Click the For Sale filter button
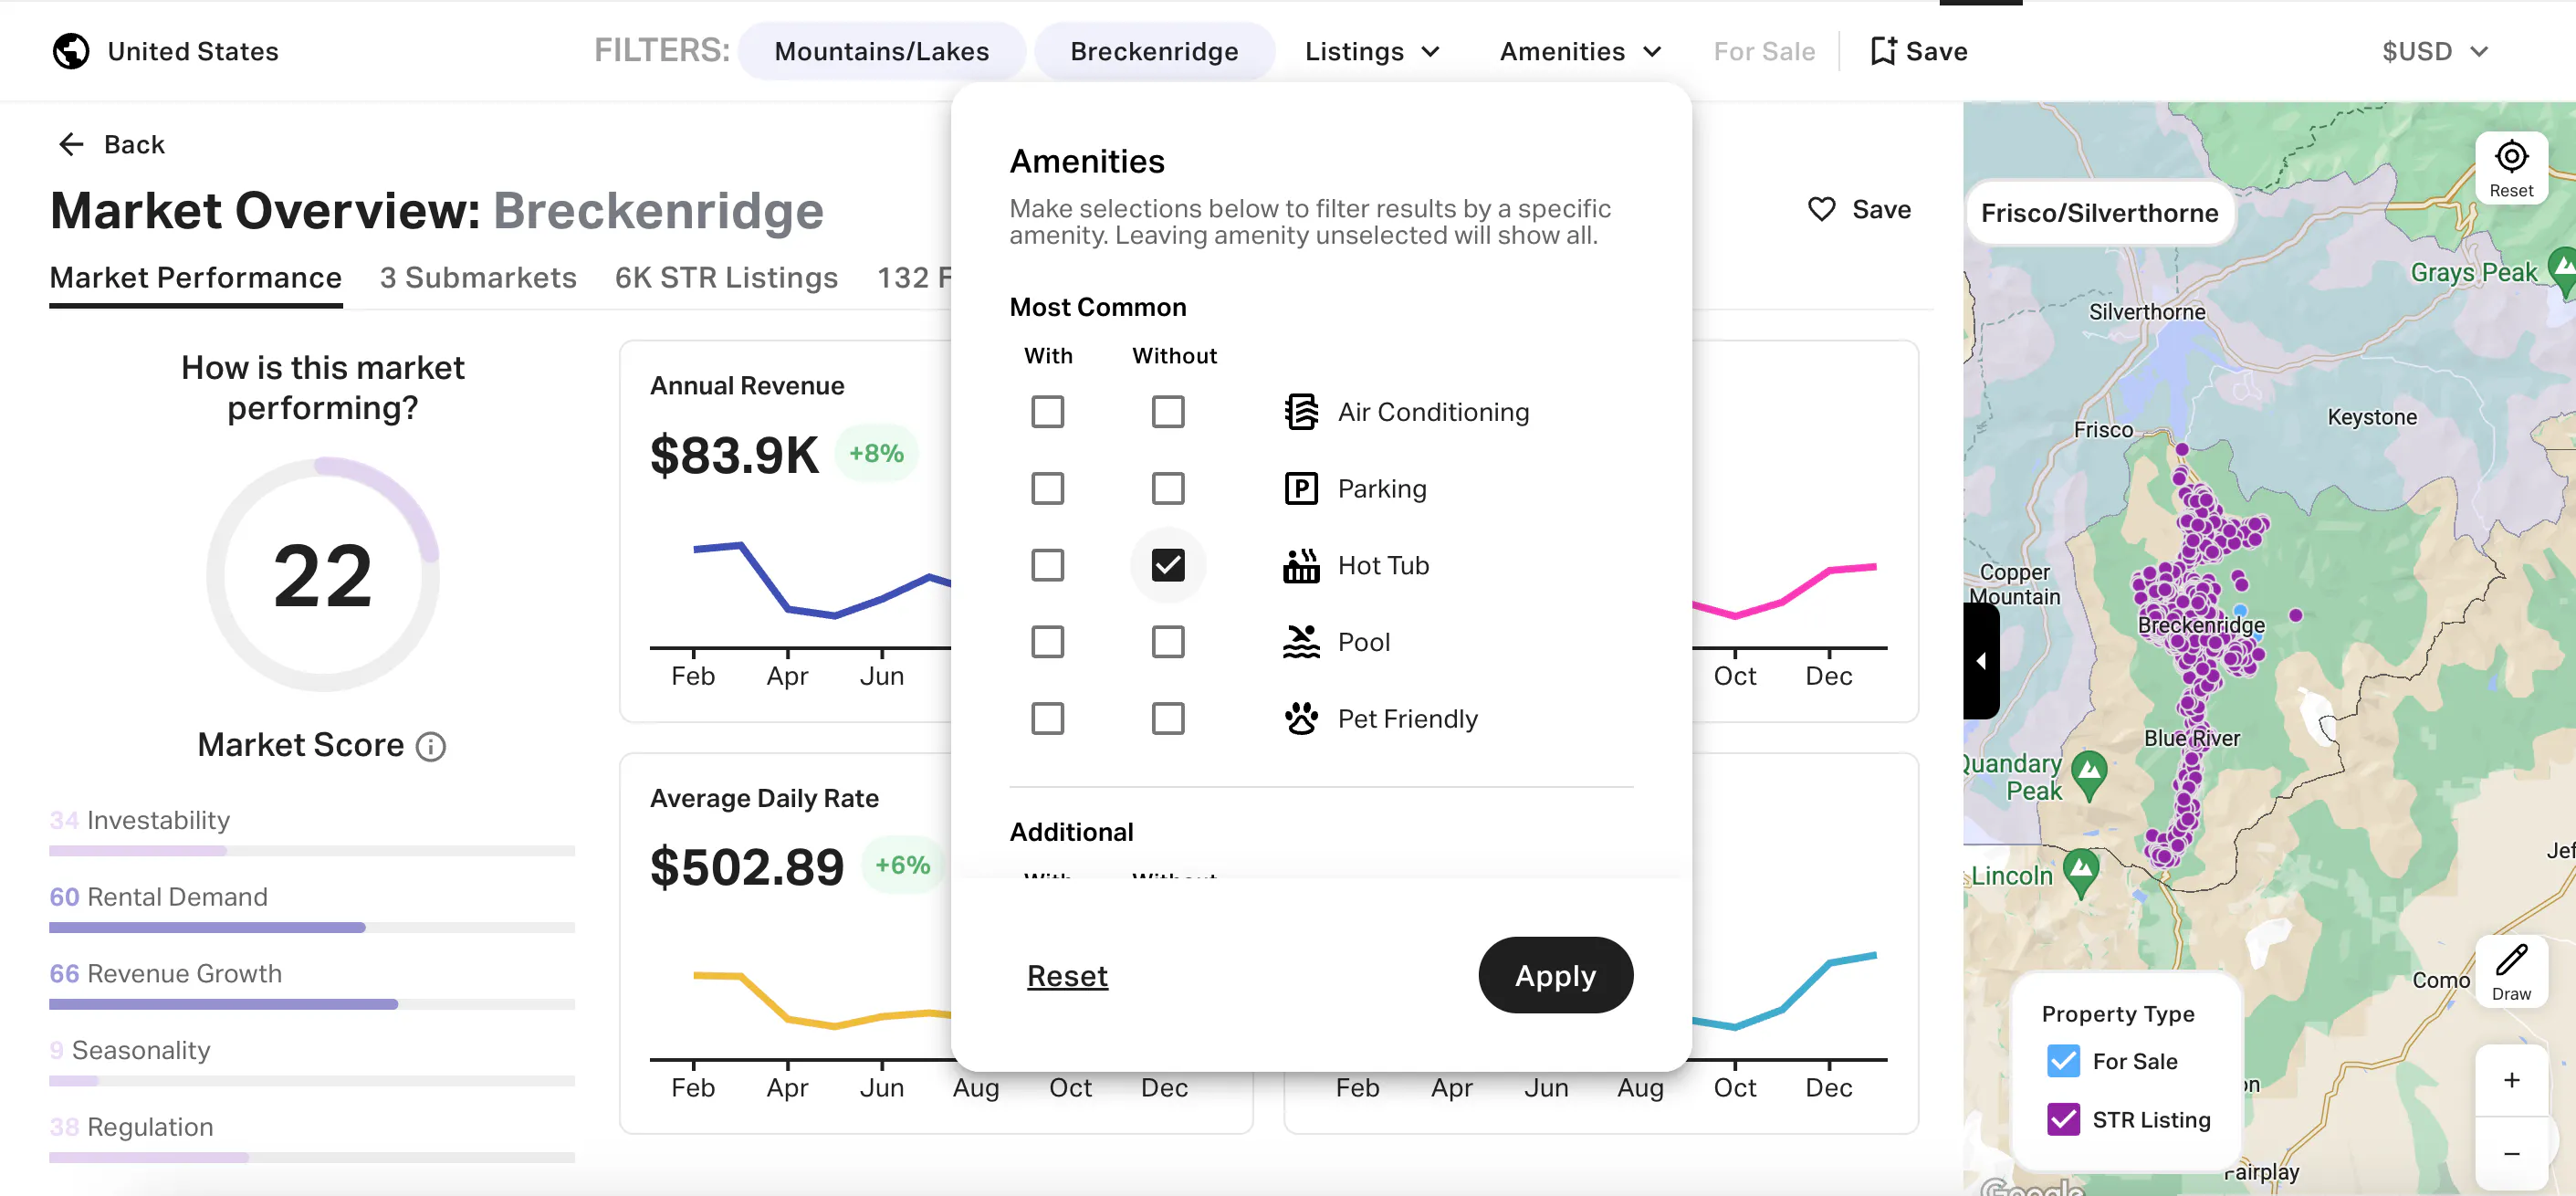The width and height of the screenshot is (2576, 1196). point(1764,51)
